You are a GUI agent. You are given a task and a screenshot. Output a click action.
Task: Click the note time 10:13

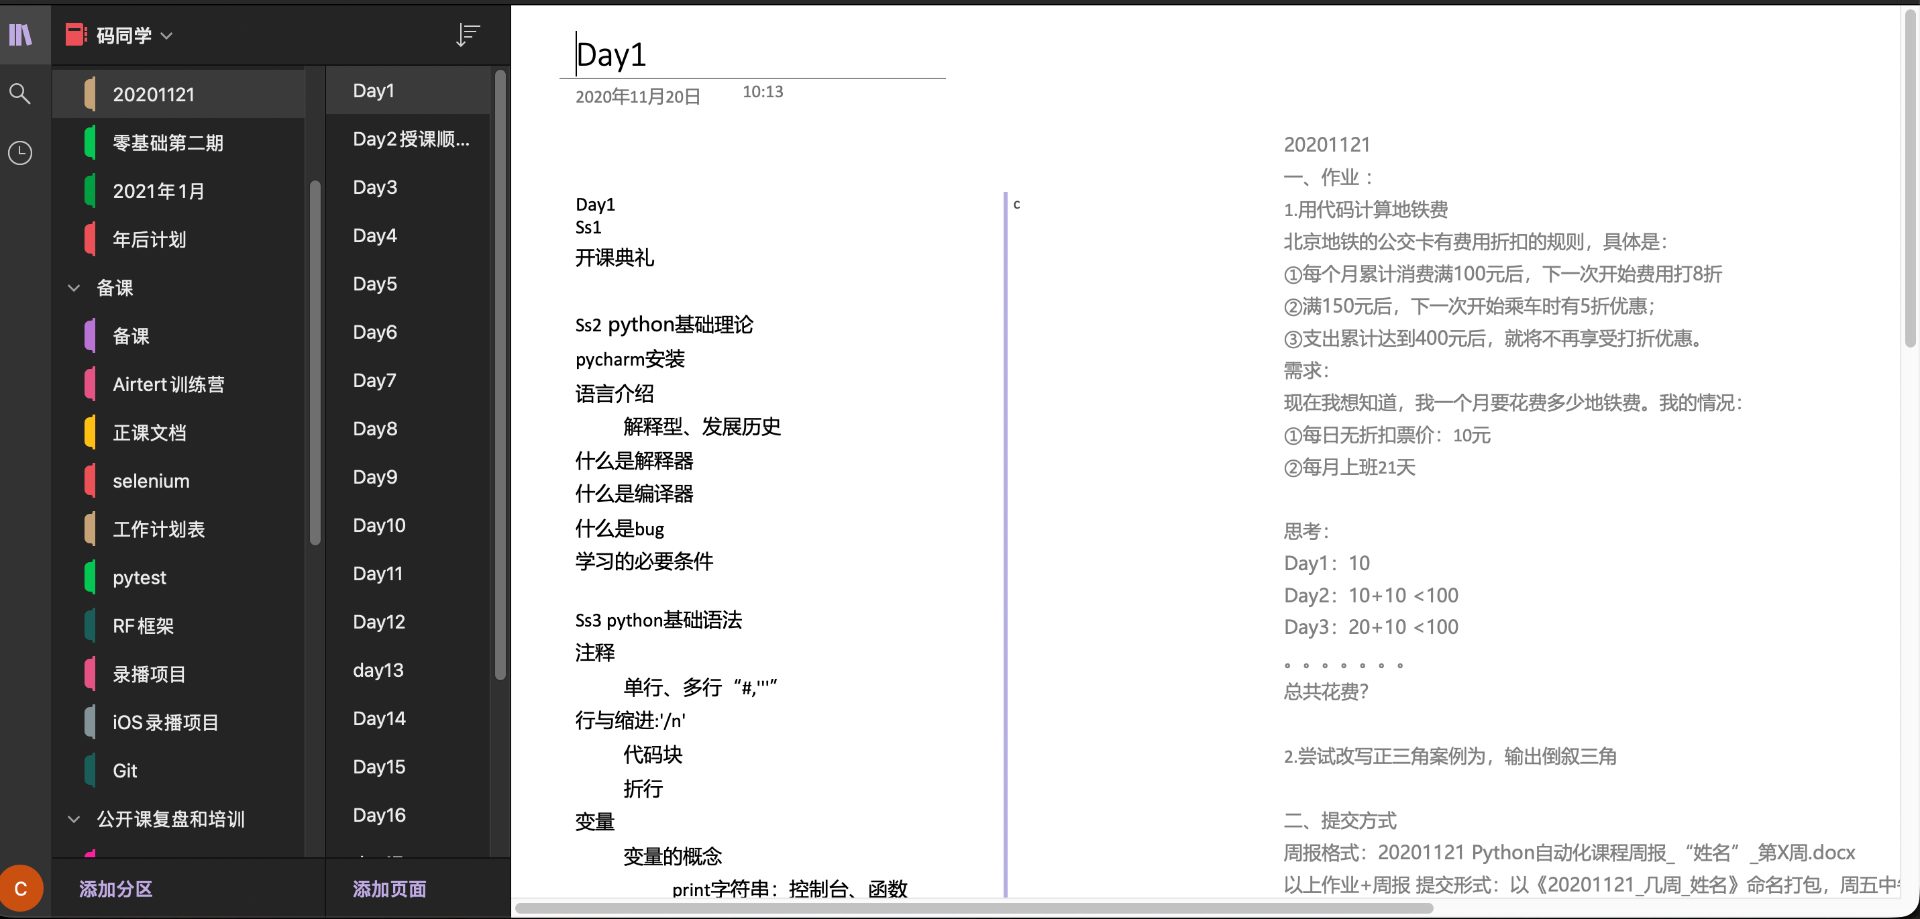tap(763, 92)
